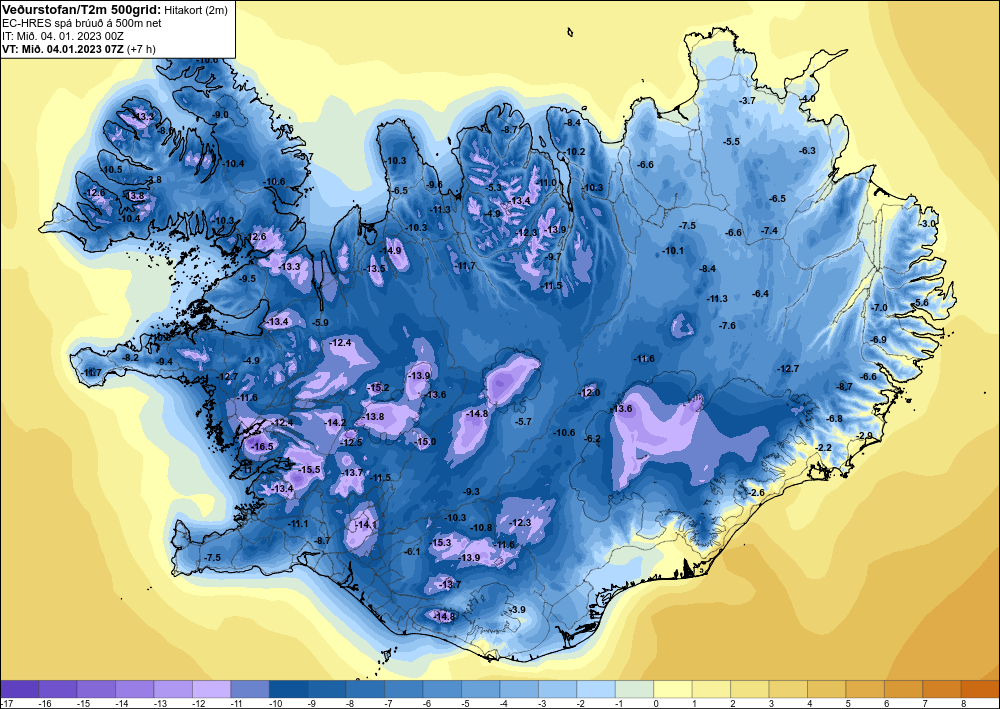Image resolution: width=1000 pixels, height=709 pixels.
Task: Click the -6.9 temperature label
Action: coord(878,340)
